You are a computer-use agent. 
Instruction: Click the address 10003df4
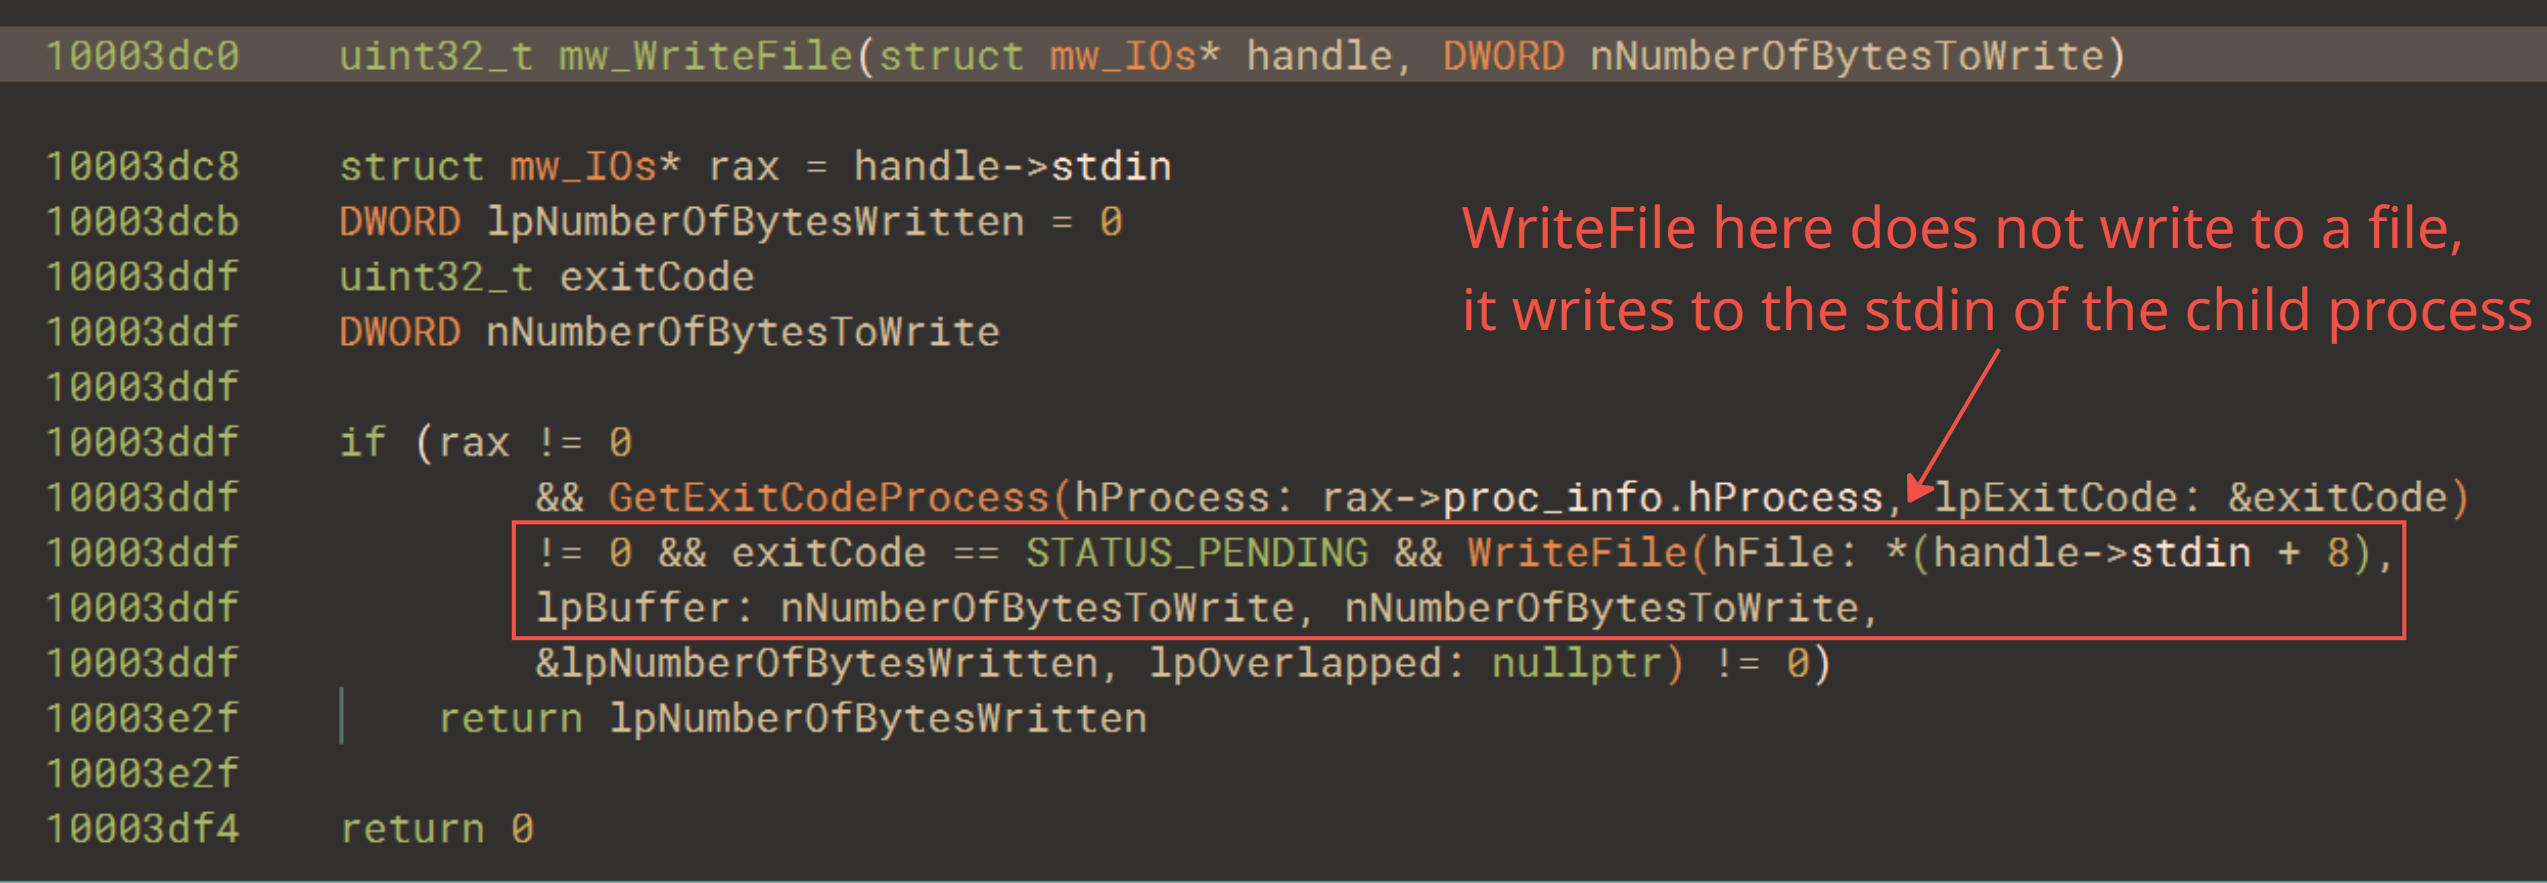(143, 829)
